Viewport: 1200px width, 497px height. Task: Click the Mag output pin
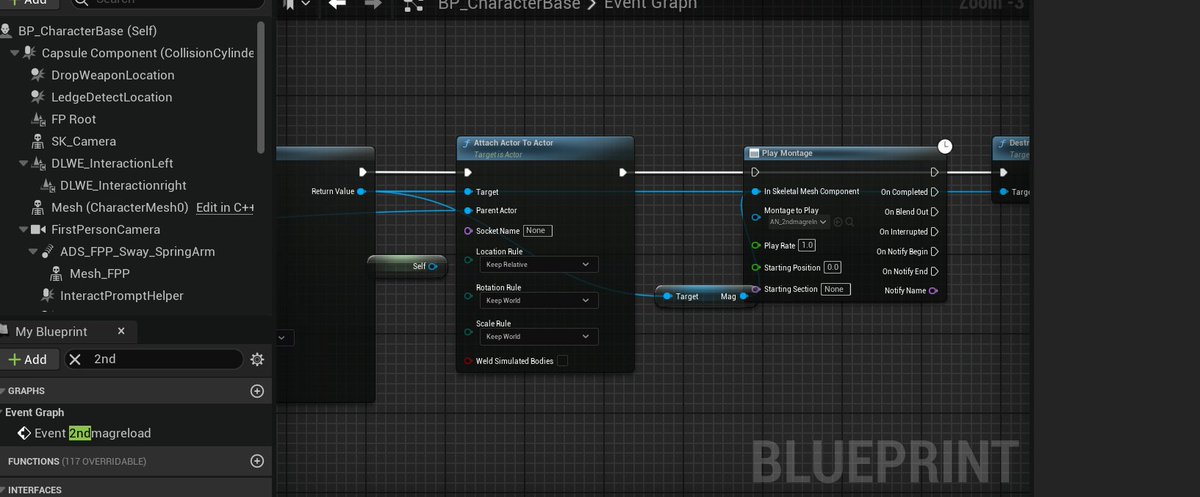tap(743, 296)
